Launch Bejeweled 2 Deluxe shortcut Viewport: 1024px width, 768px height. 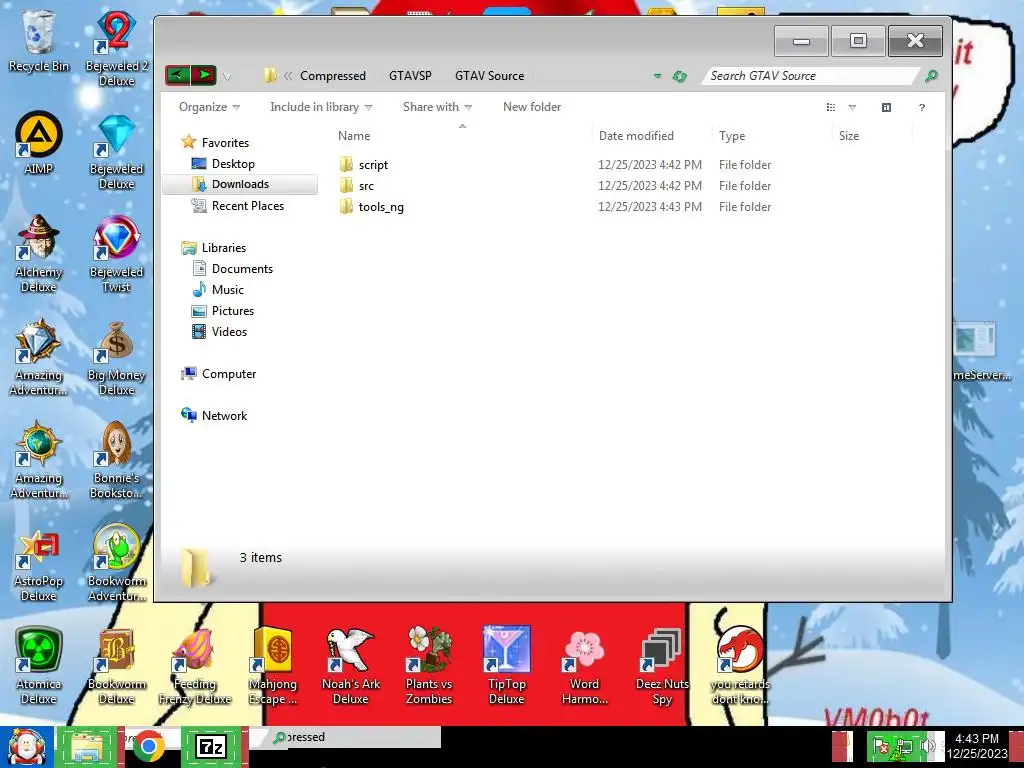(x=116, y=49)
